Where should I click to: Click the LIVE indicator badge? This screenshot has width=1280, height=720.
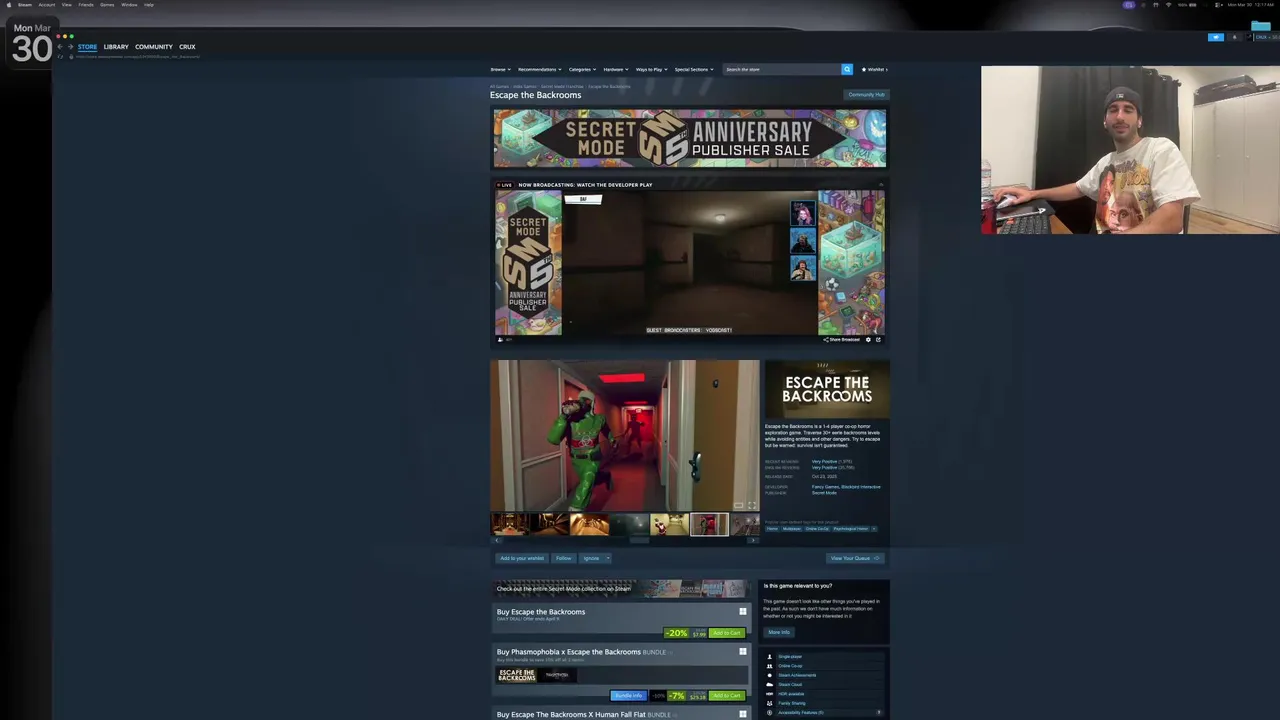pyautogui.click(x=504, y=185)
